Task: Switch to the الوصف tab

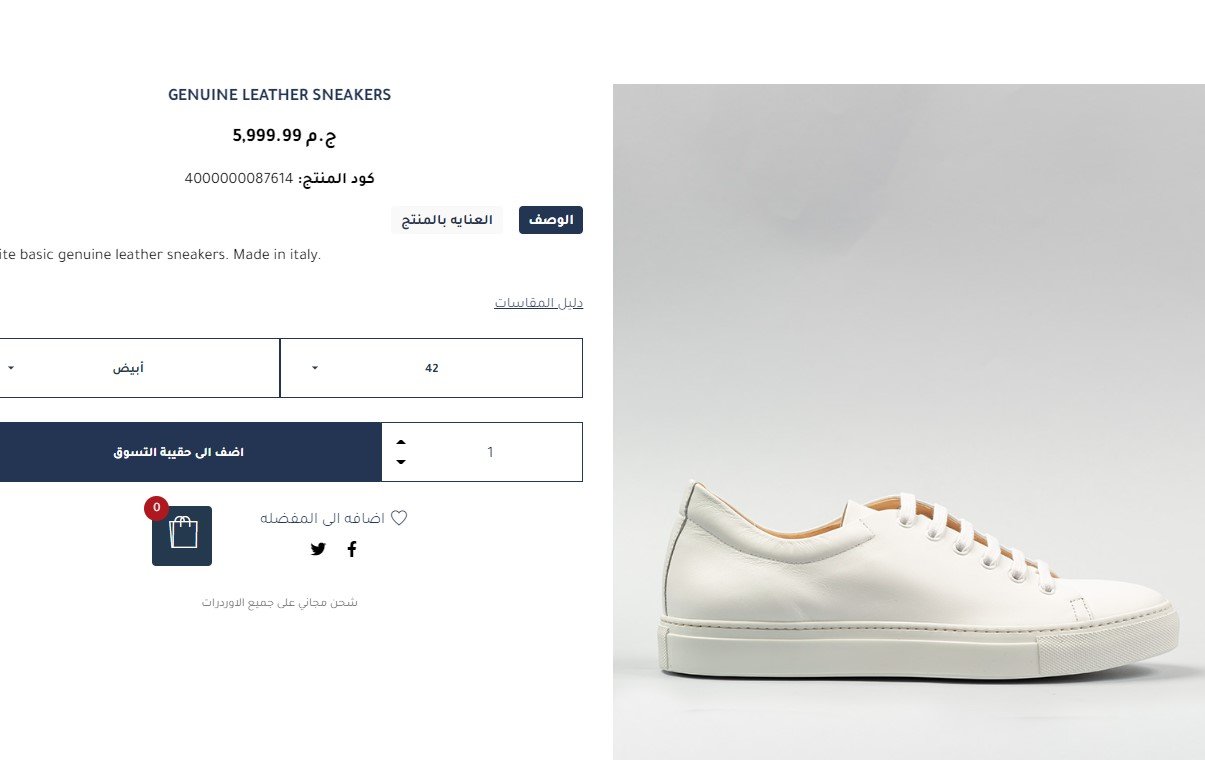Action: coord(550,220)
